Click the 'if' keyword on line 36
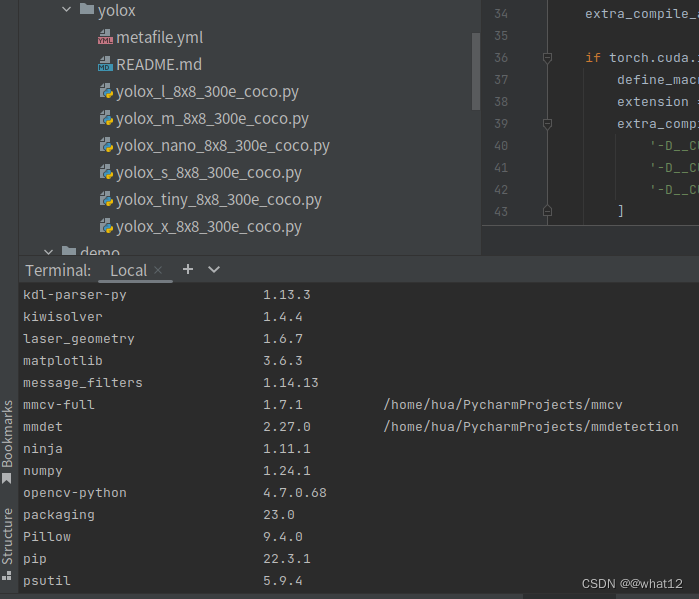The width and height of the screenshot is (699, 599). coord(592,58)
